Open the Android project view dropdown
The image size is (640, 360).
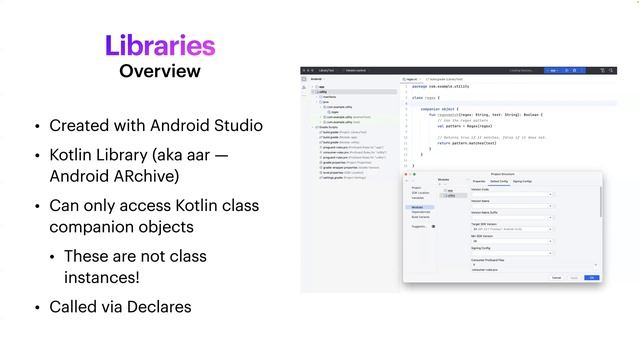317,79
